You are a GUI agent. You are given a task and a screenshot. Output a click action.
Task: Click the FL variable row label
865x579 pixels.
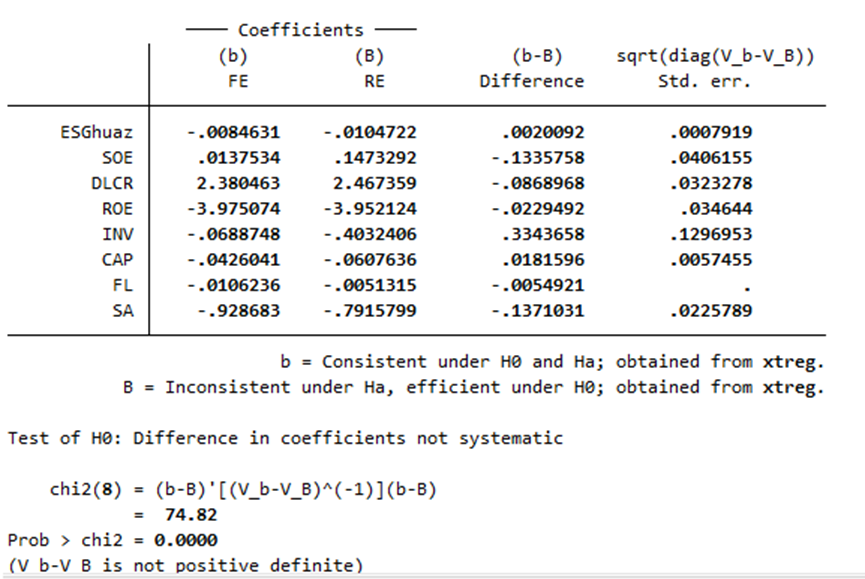click(x=123, y=285)
